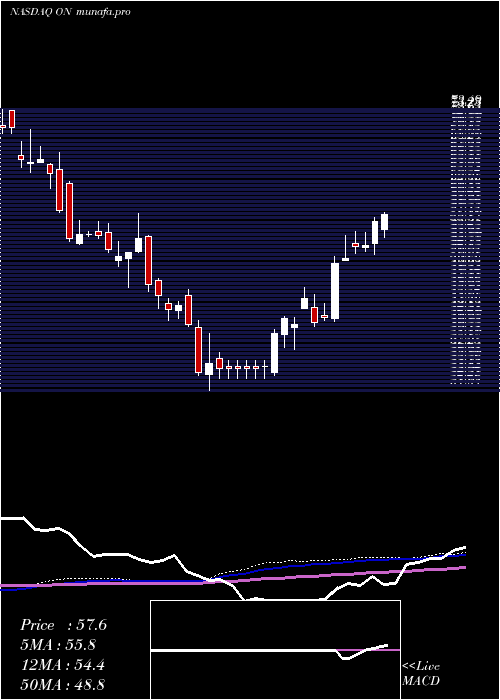Viewport: 500px width, 700px height.
Task: Click the last white candle on the chart
Action: pos(384,222)
